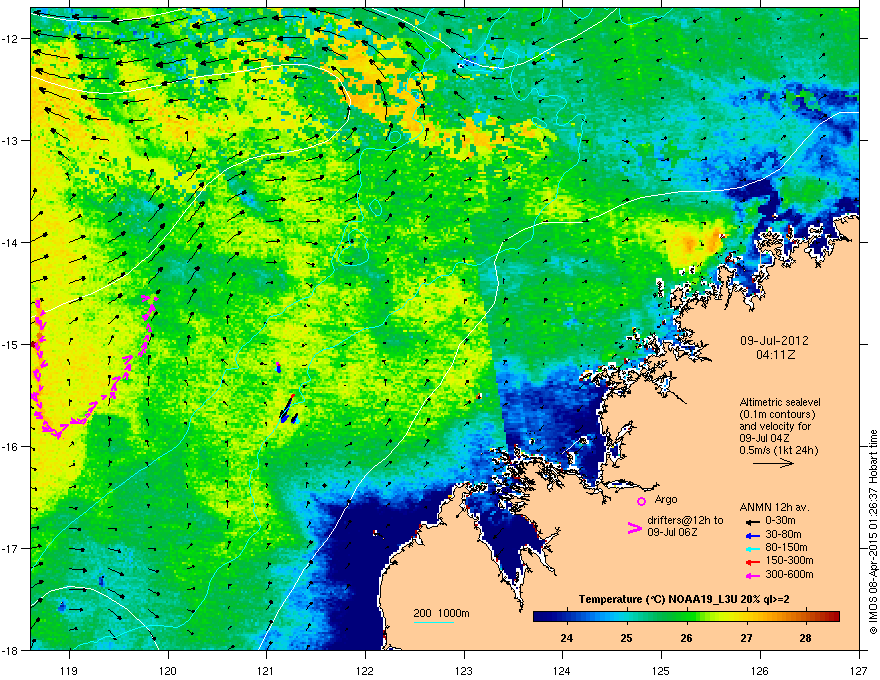Click the '(0.1m contours)' text

(x=777, y=414)
